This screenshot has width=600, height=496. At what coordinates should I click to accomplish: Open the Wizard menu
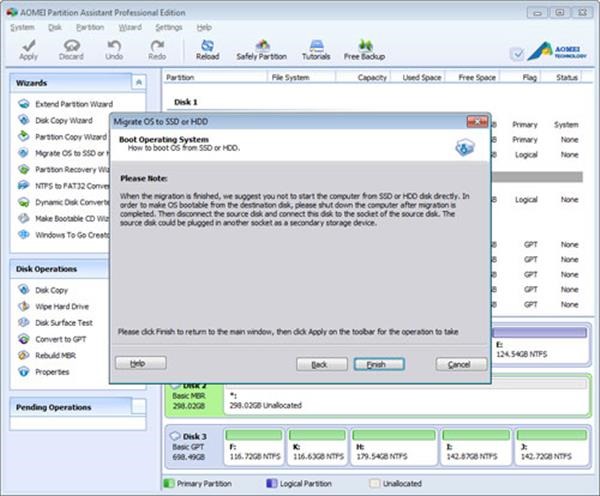click(x=130, y=27)
